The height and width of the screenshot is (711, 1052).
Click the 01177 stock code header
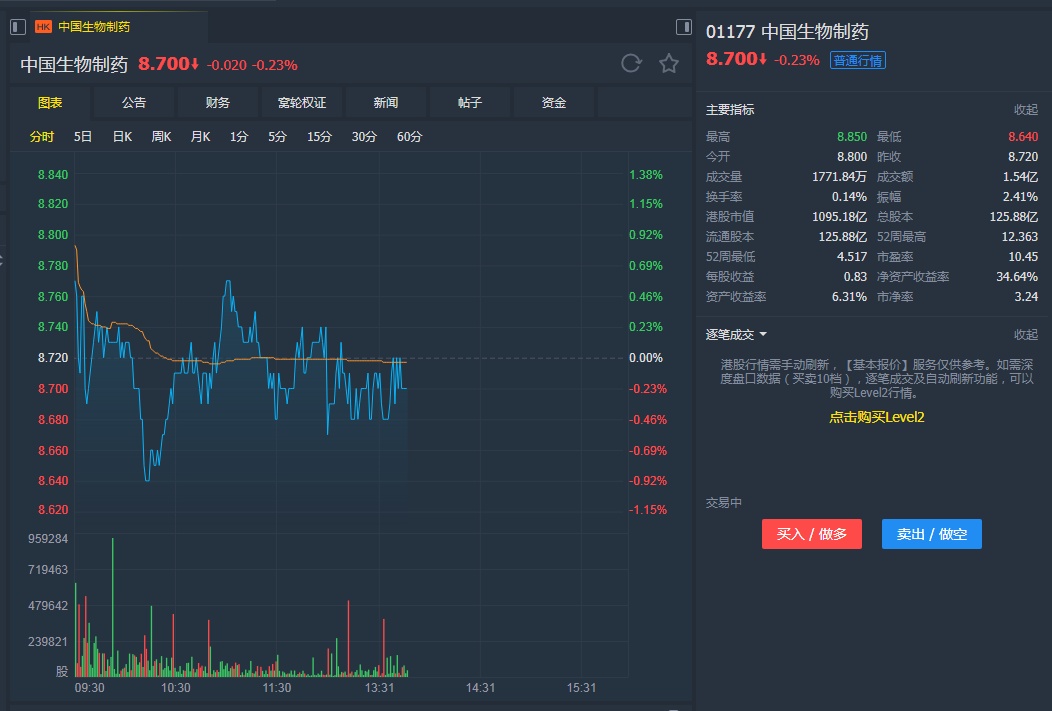click(731, 32)
